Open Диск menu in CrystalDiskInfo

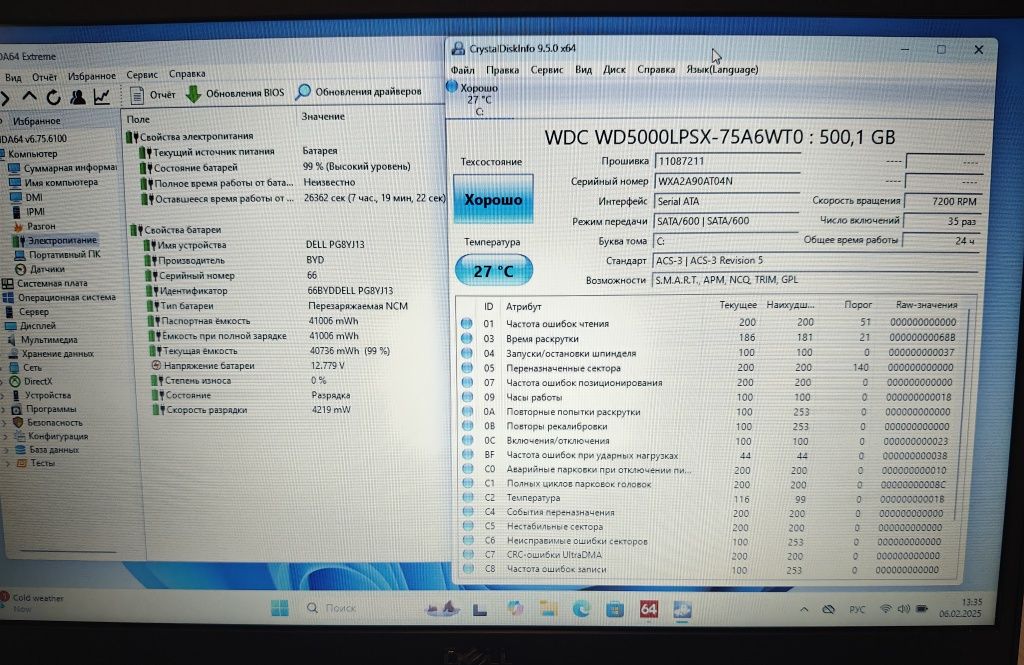coord(614,70)
